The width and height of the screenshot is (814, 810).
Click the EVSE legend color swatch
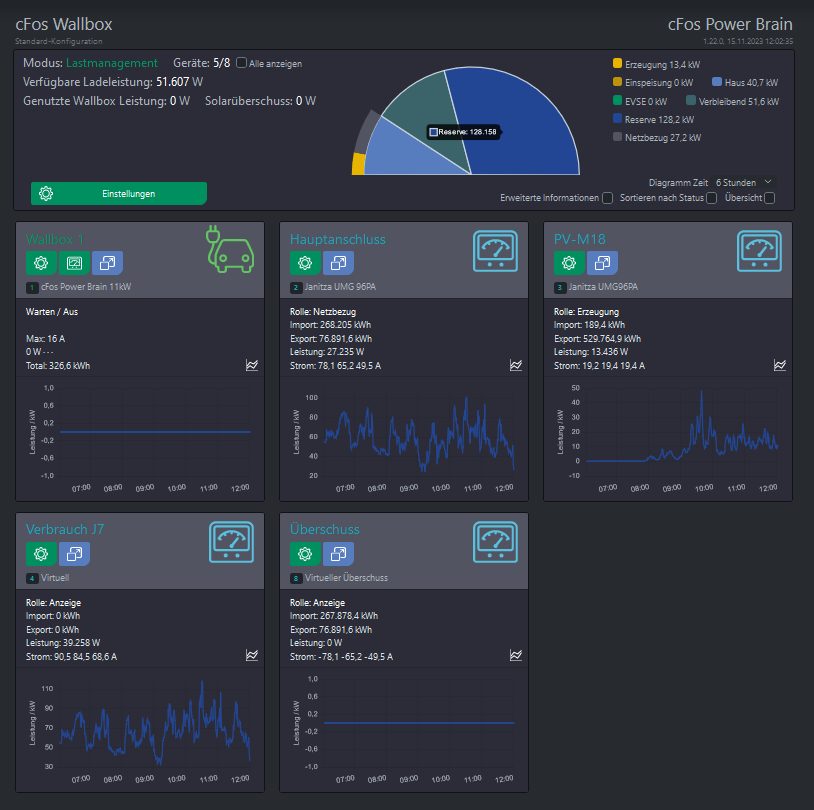617,100
